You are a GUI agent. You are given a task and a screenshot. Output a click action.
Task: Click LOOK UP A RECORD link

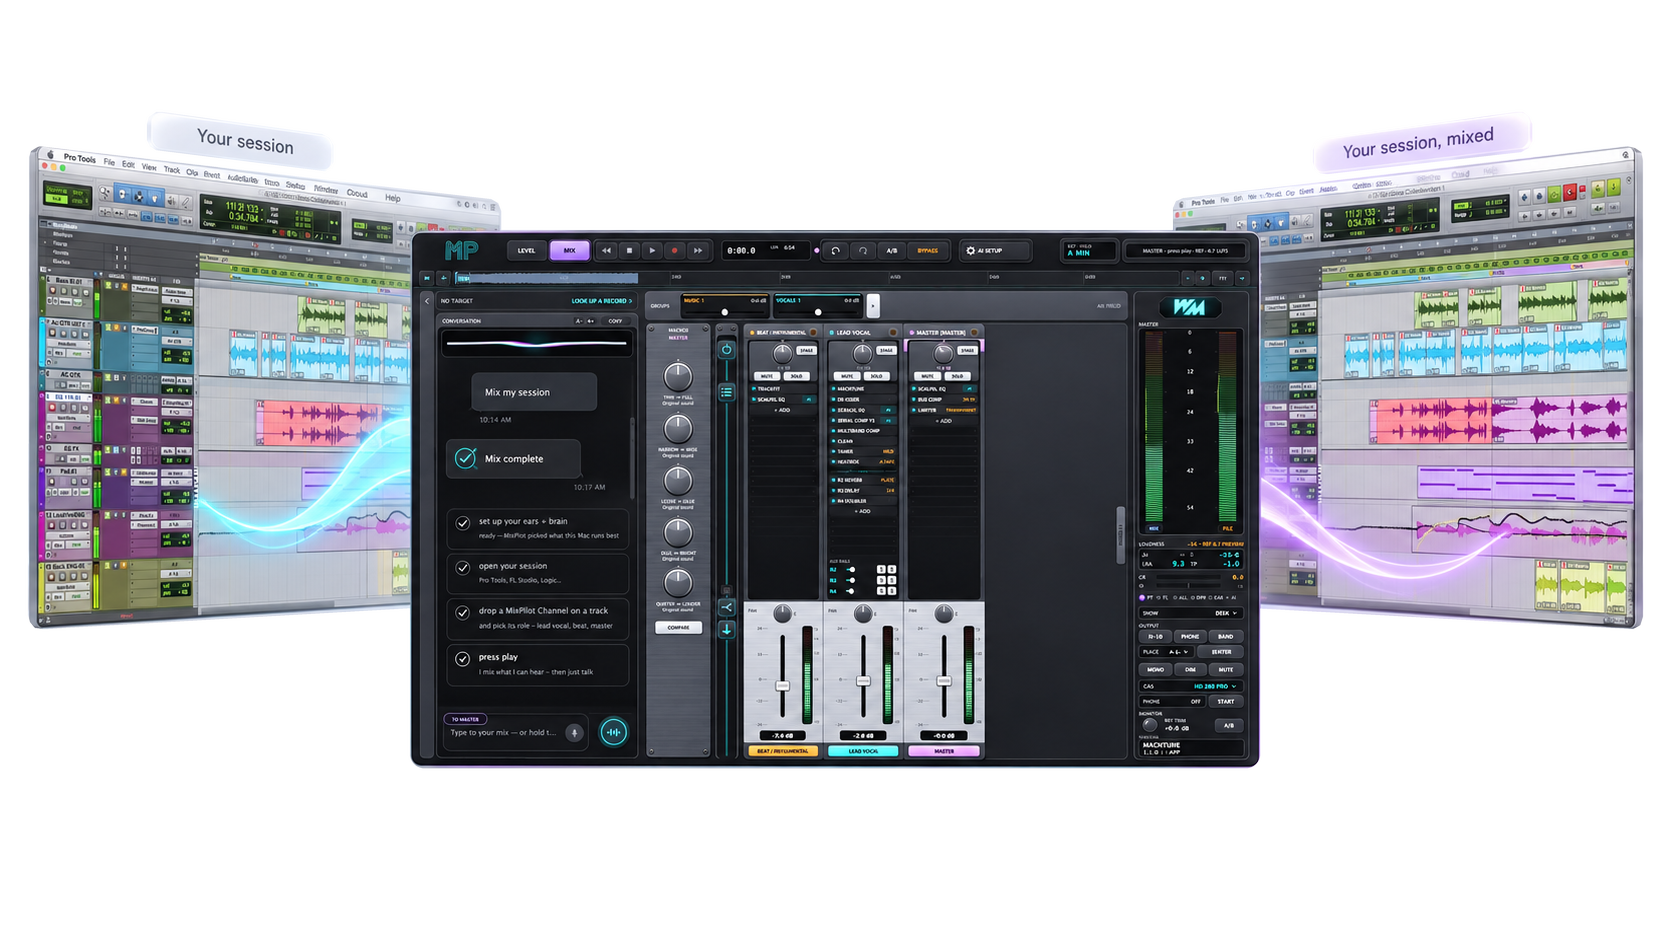(601, 301)
